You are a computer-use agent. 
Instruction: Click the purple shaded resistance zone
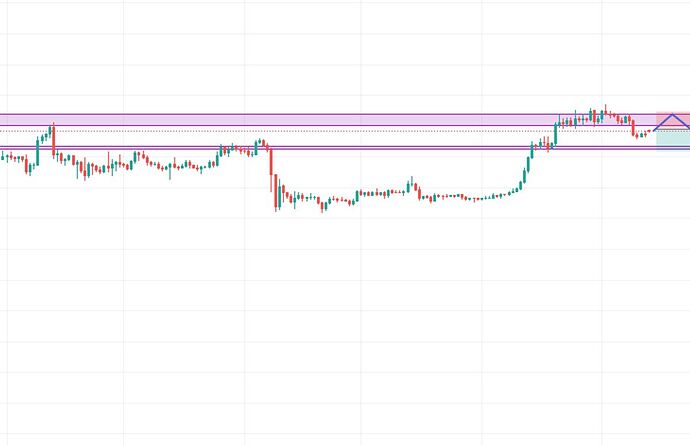pyautogui.click(x=300, y=120)
